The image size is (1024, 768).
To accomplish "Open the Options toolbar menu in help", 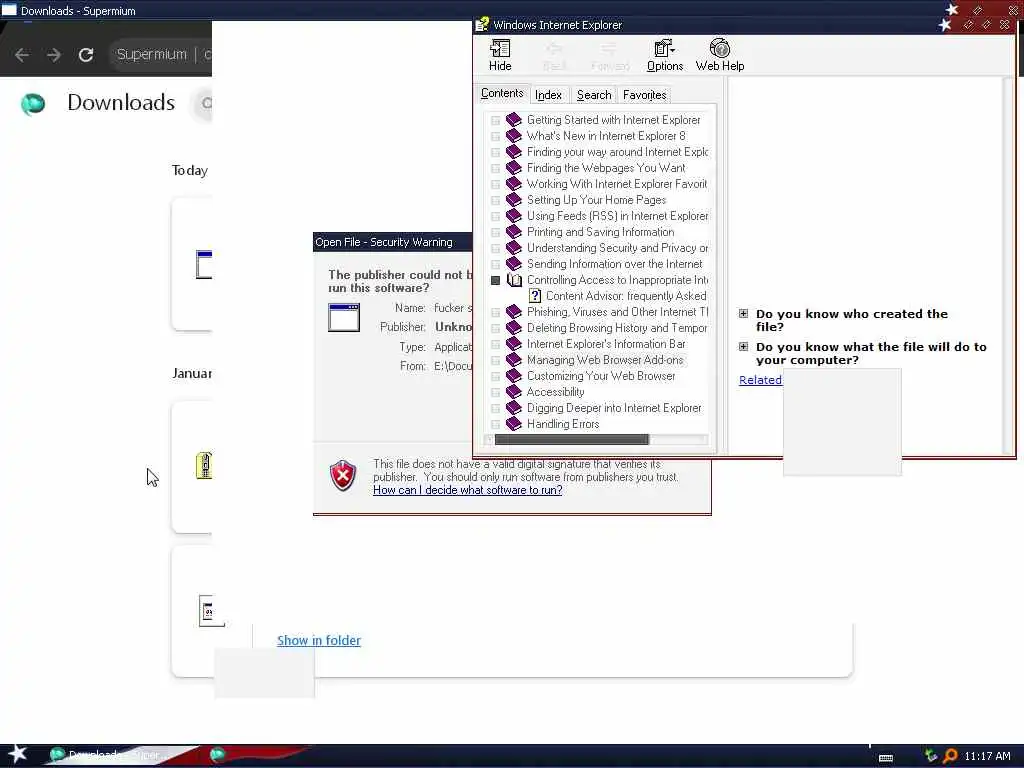I will 665,55.
